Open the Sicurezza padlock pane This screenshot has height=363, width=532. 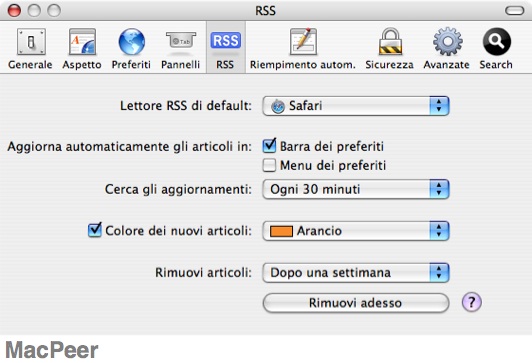click(390, 49)
